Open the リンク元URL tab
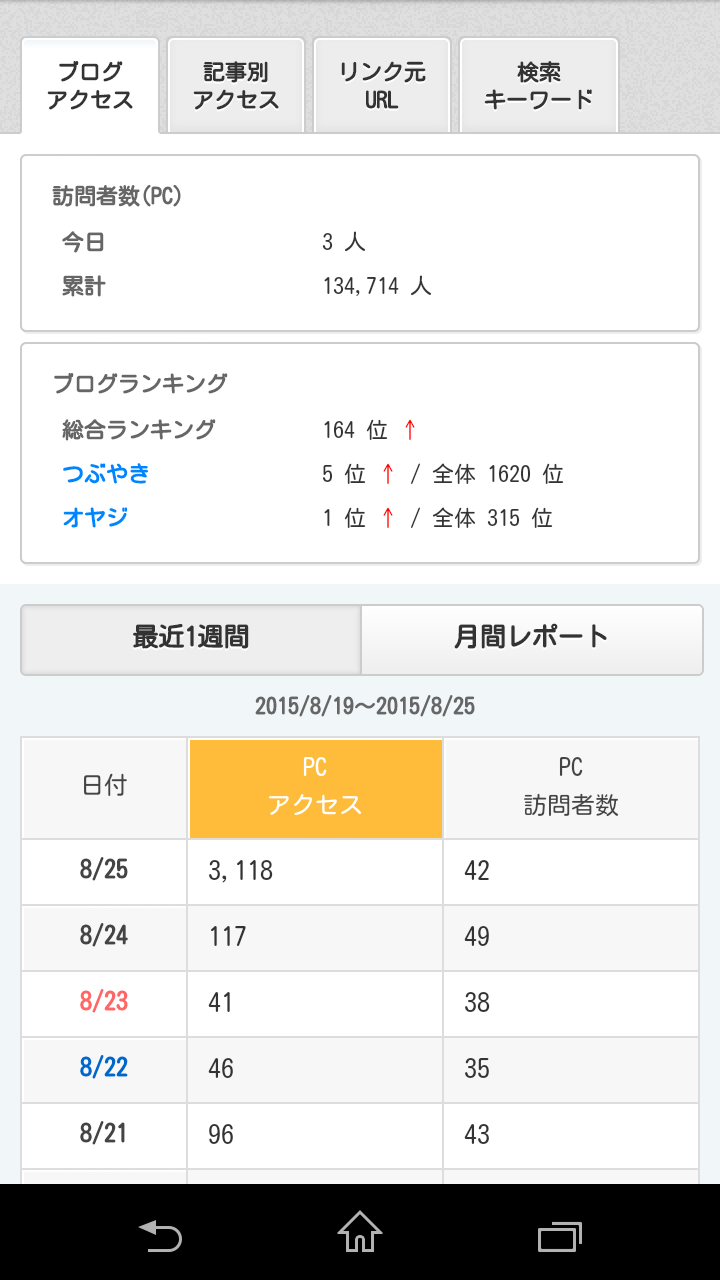720x1280 pixels. pyautogui.click(x=382, y=86)
